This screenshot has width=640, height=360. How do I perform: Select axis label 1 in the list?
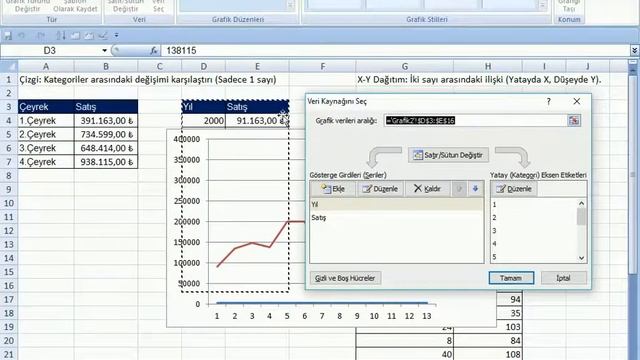534,204
